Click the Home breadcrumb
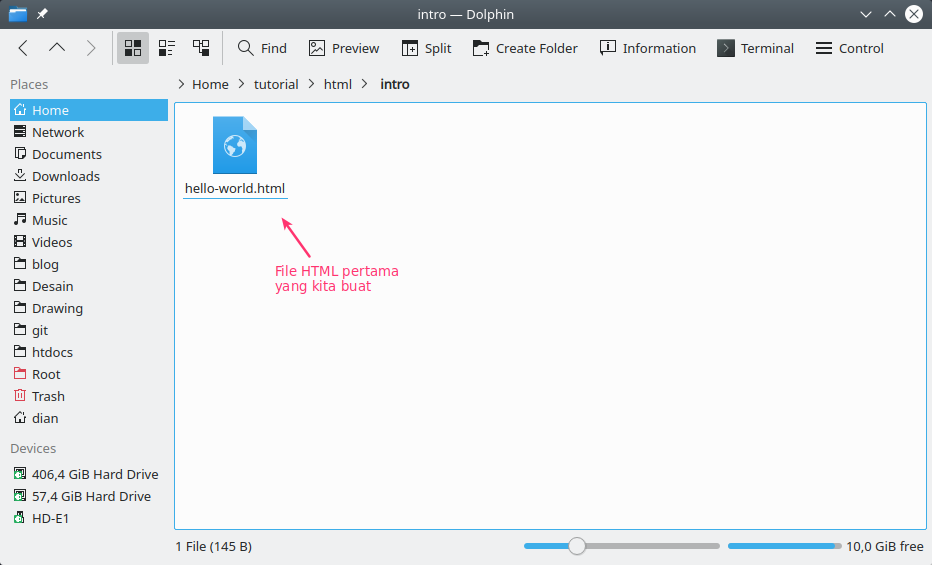932x565 pixels. pyautogui.click(x=210, y=84)
